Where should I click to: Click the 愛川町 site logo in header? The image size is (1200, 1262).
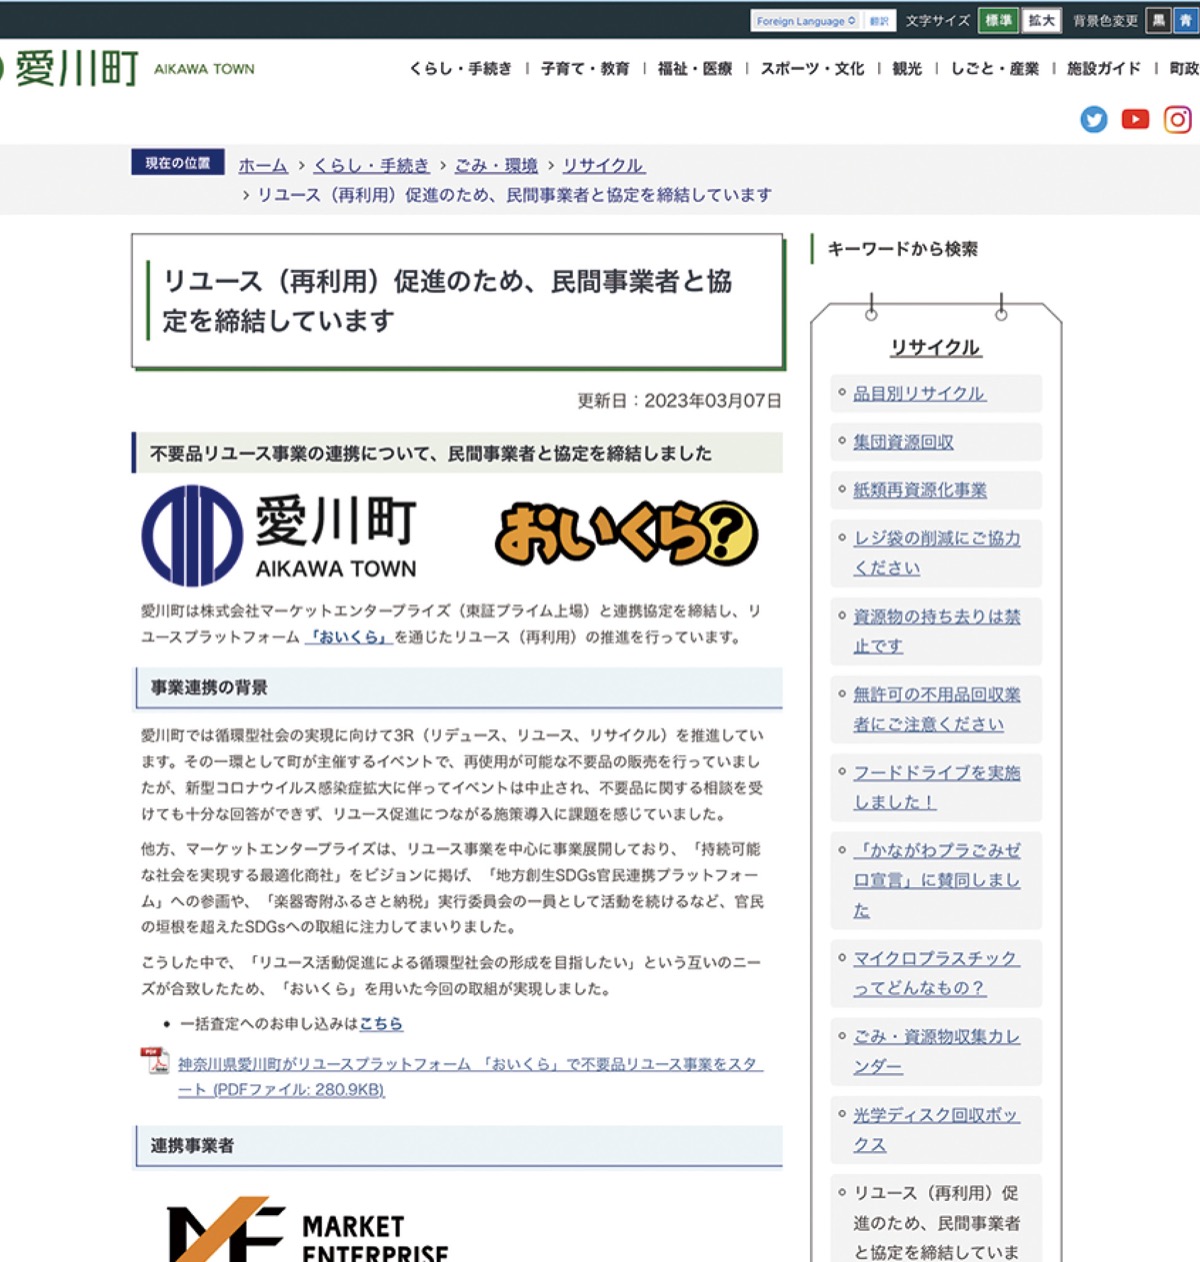[x=75, y=69]
